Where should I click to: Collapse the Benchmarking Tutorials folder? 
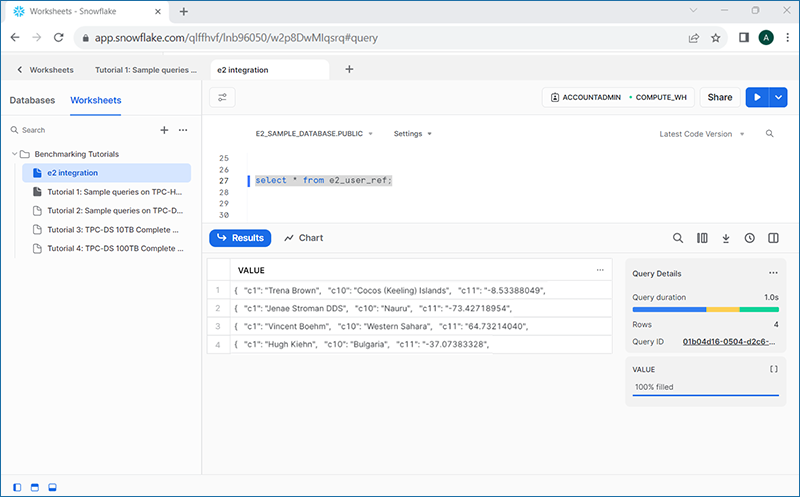coord(15,154)
